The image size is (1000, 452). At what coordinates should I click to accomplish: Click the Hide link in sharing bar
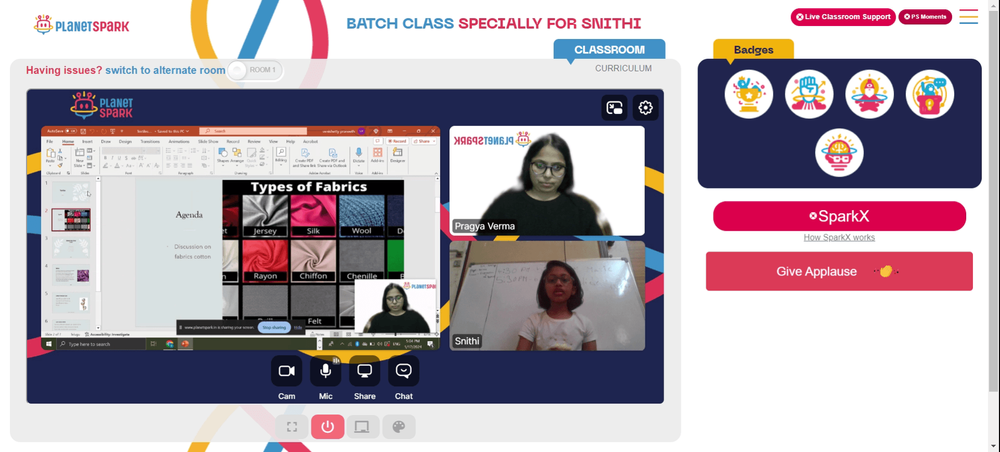(298, 327)
